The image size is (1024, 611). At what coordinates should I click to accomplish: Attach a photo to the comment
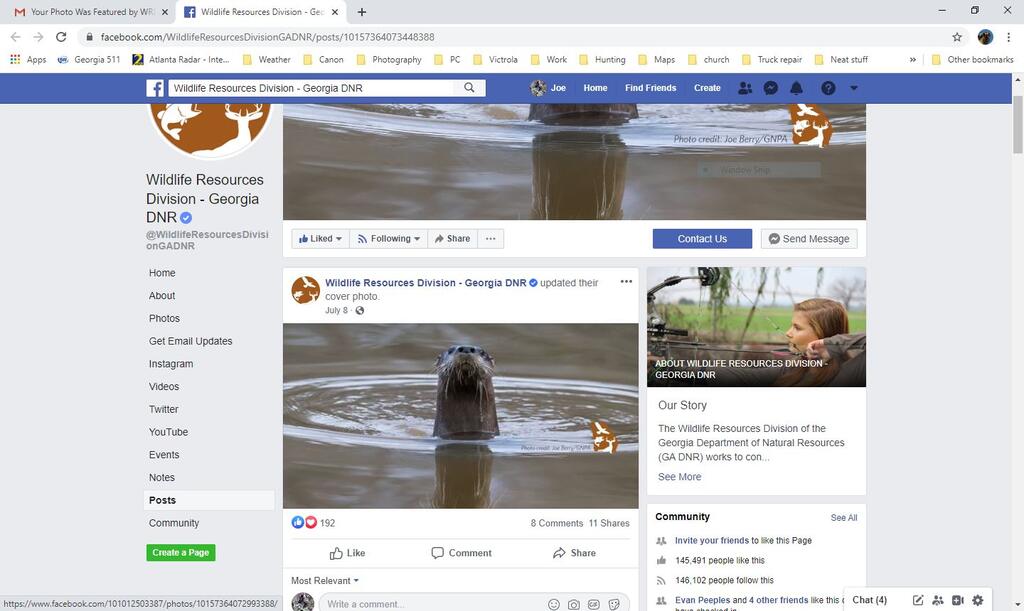pyautogui.click(x=573, y=604)
